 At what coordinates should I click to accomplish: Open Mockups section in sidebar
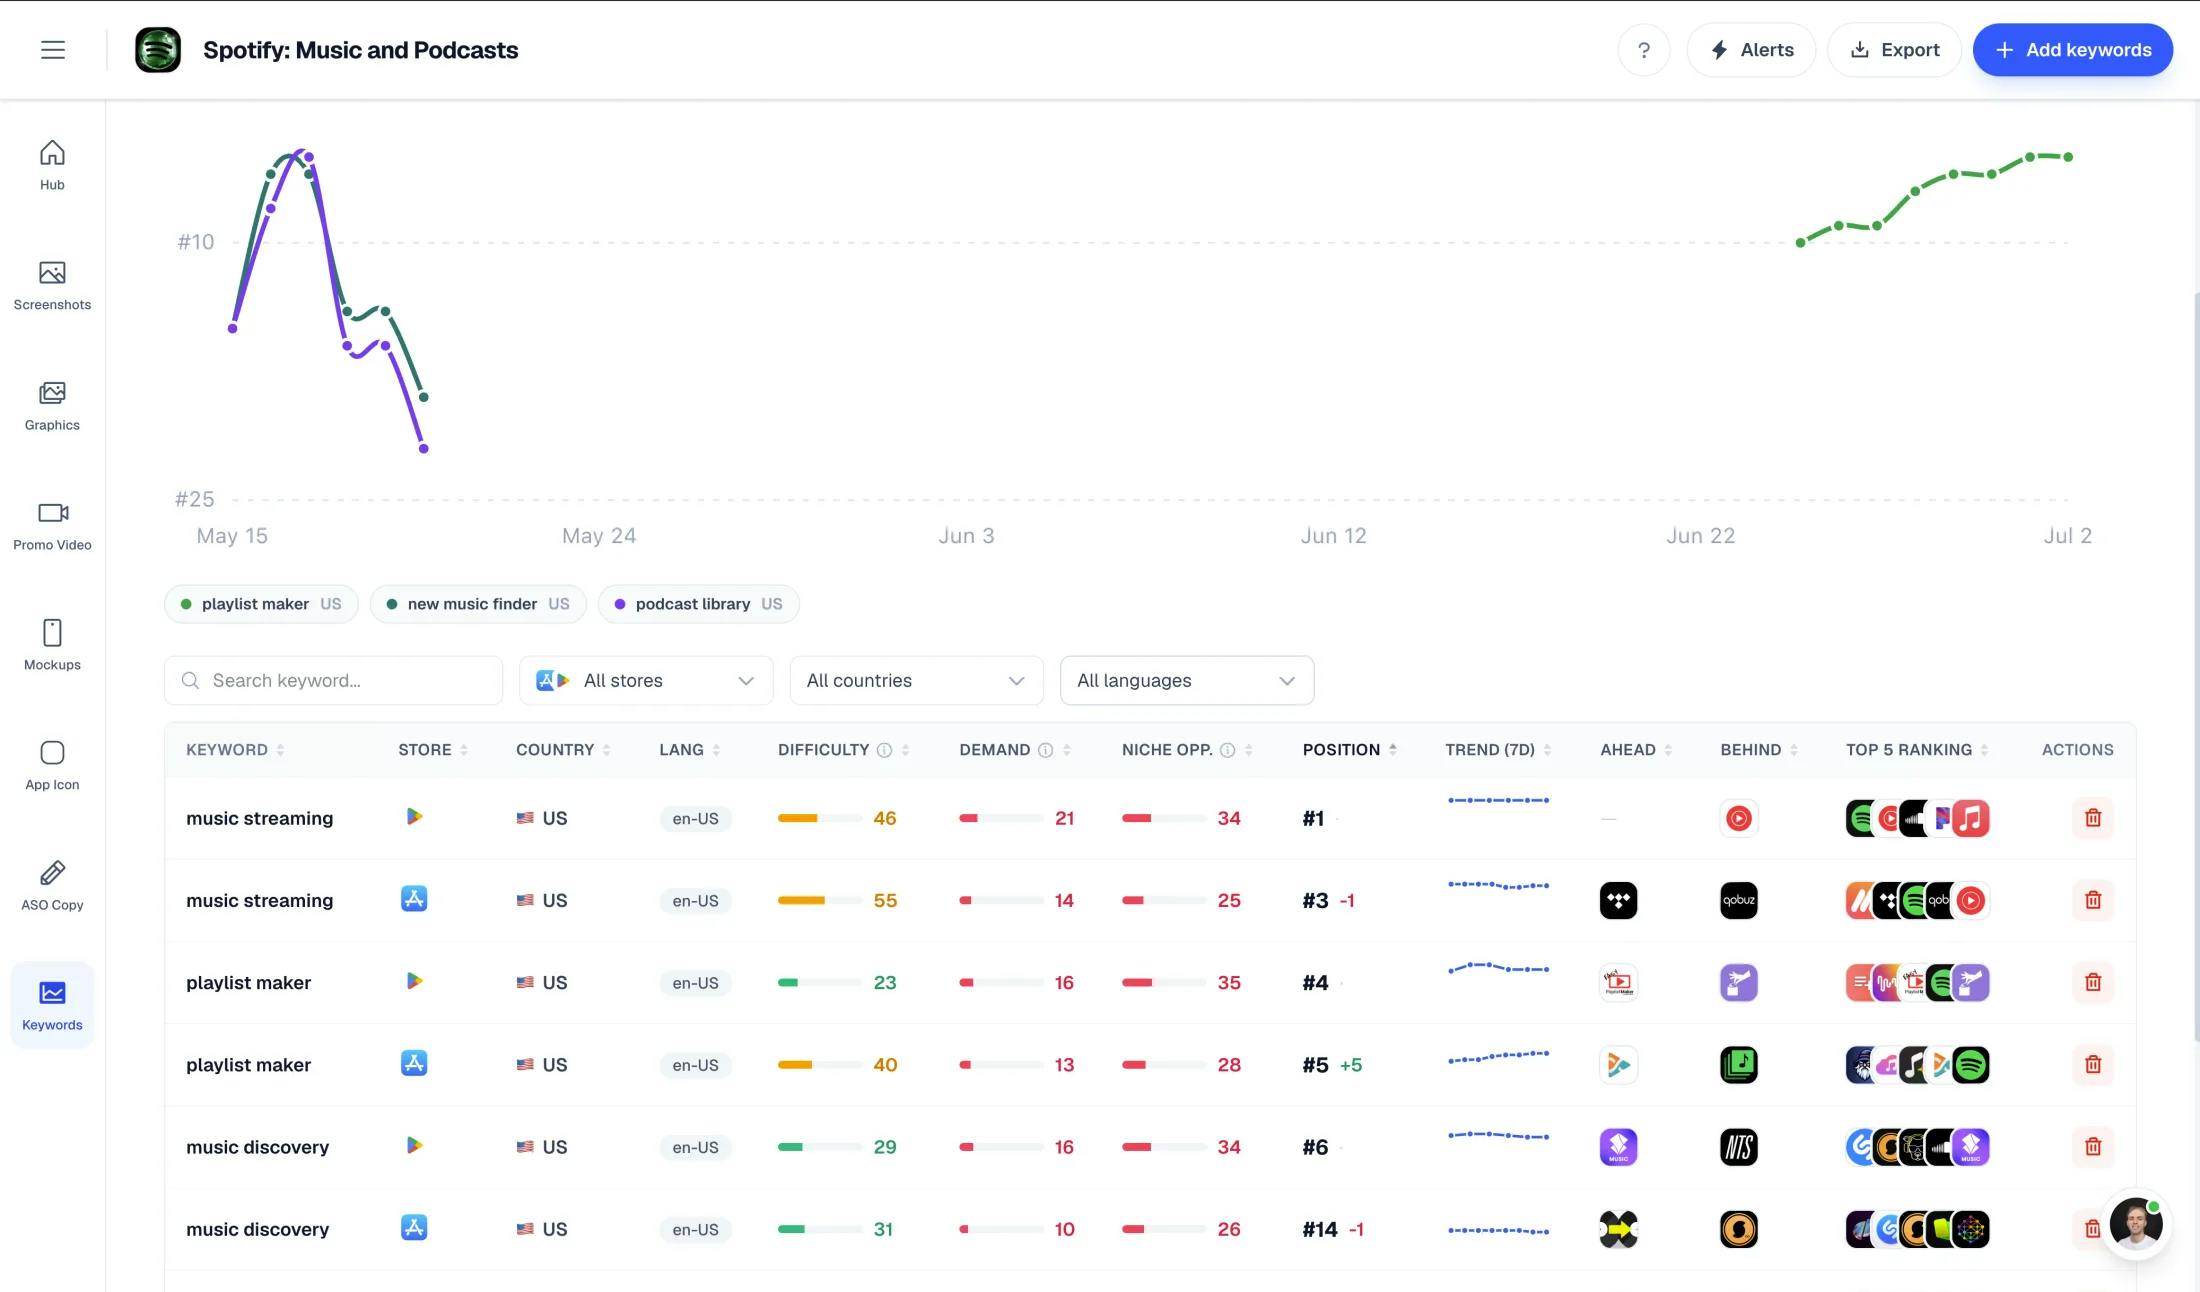52,645
